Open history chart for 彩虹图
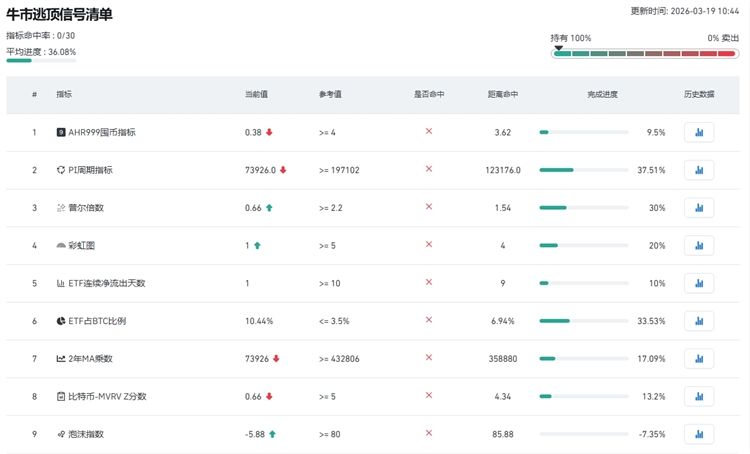Screen dimensions: 750x454 [699, 245]
